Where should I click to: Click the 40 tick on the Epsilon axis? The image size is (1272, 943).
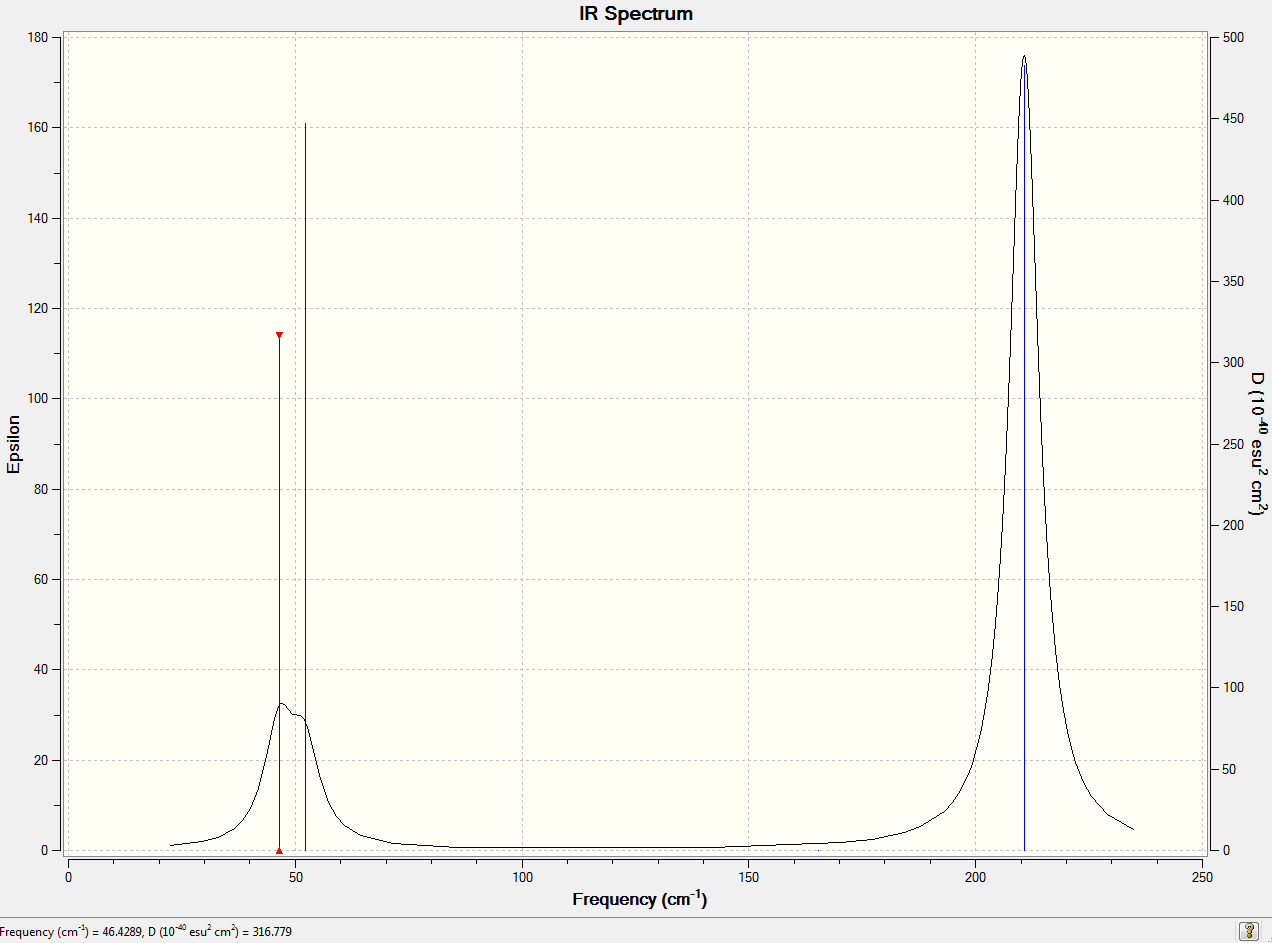tap(42, 670)
